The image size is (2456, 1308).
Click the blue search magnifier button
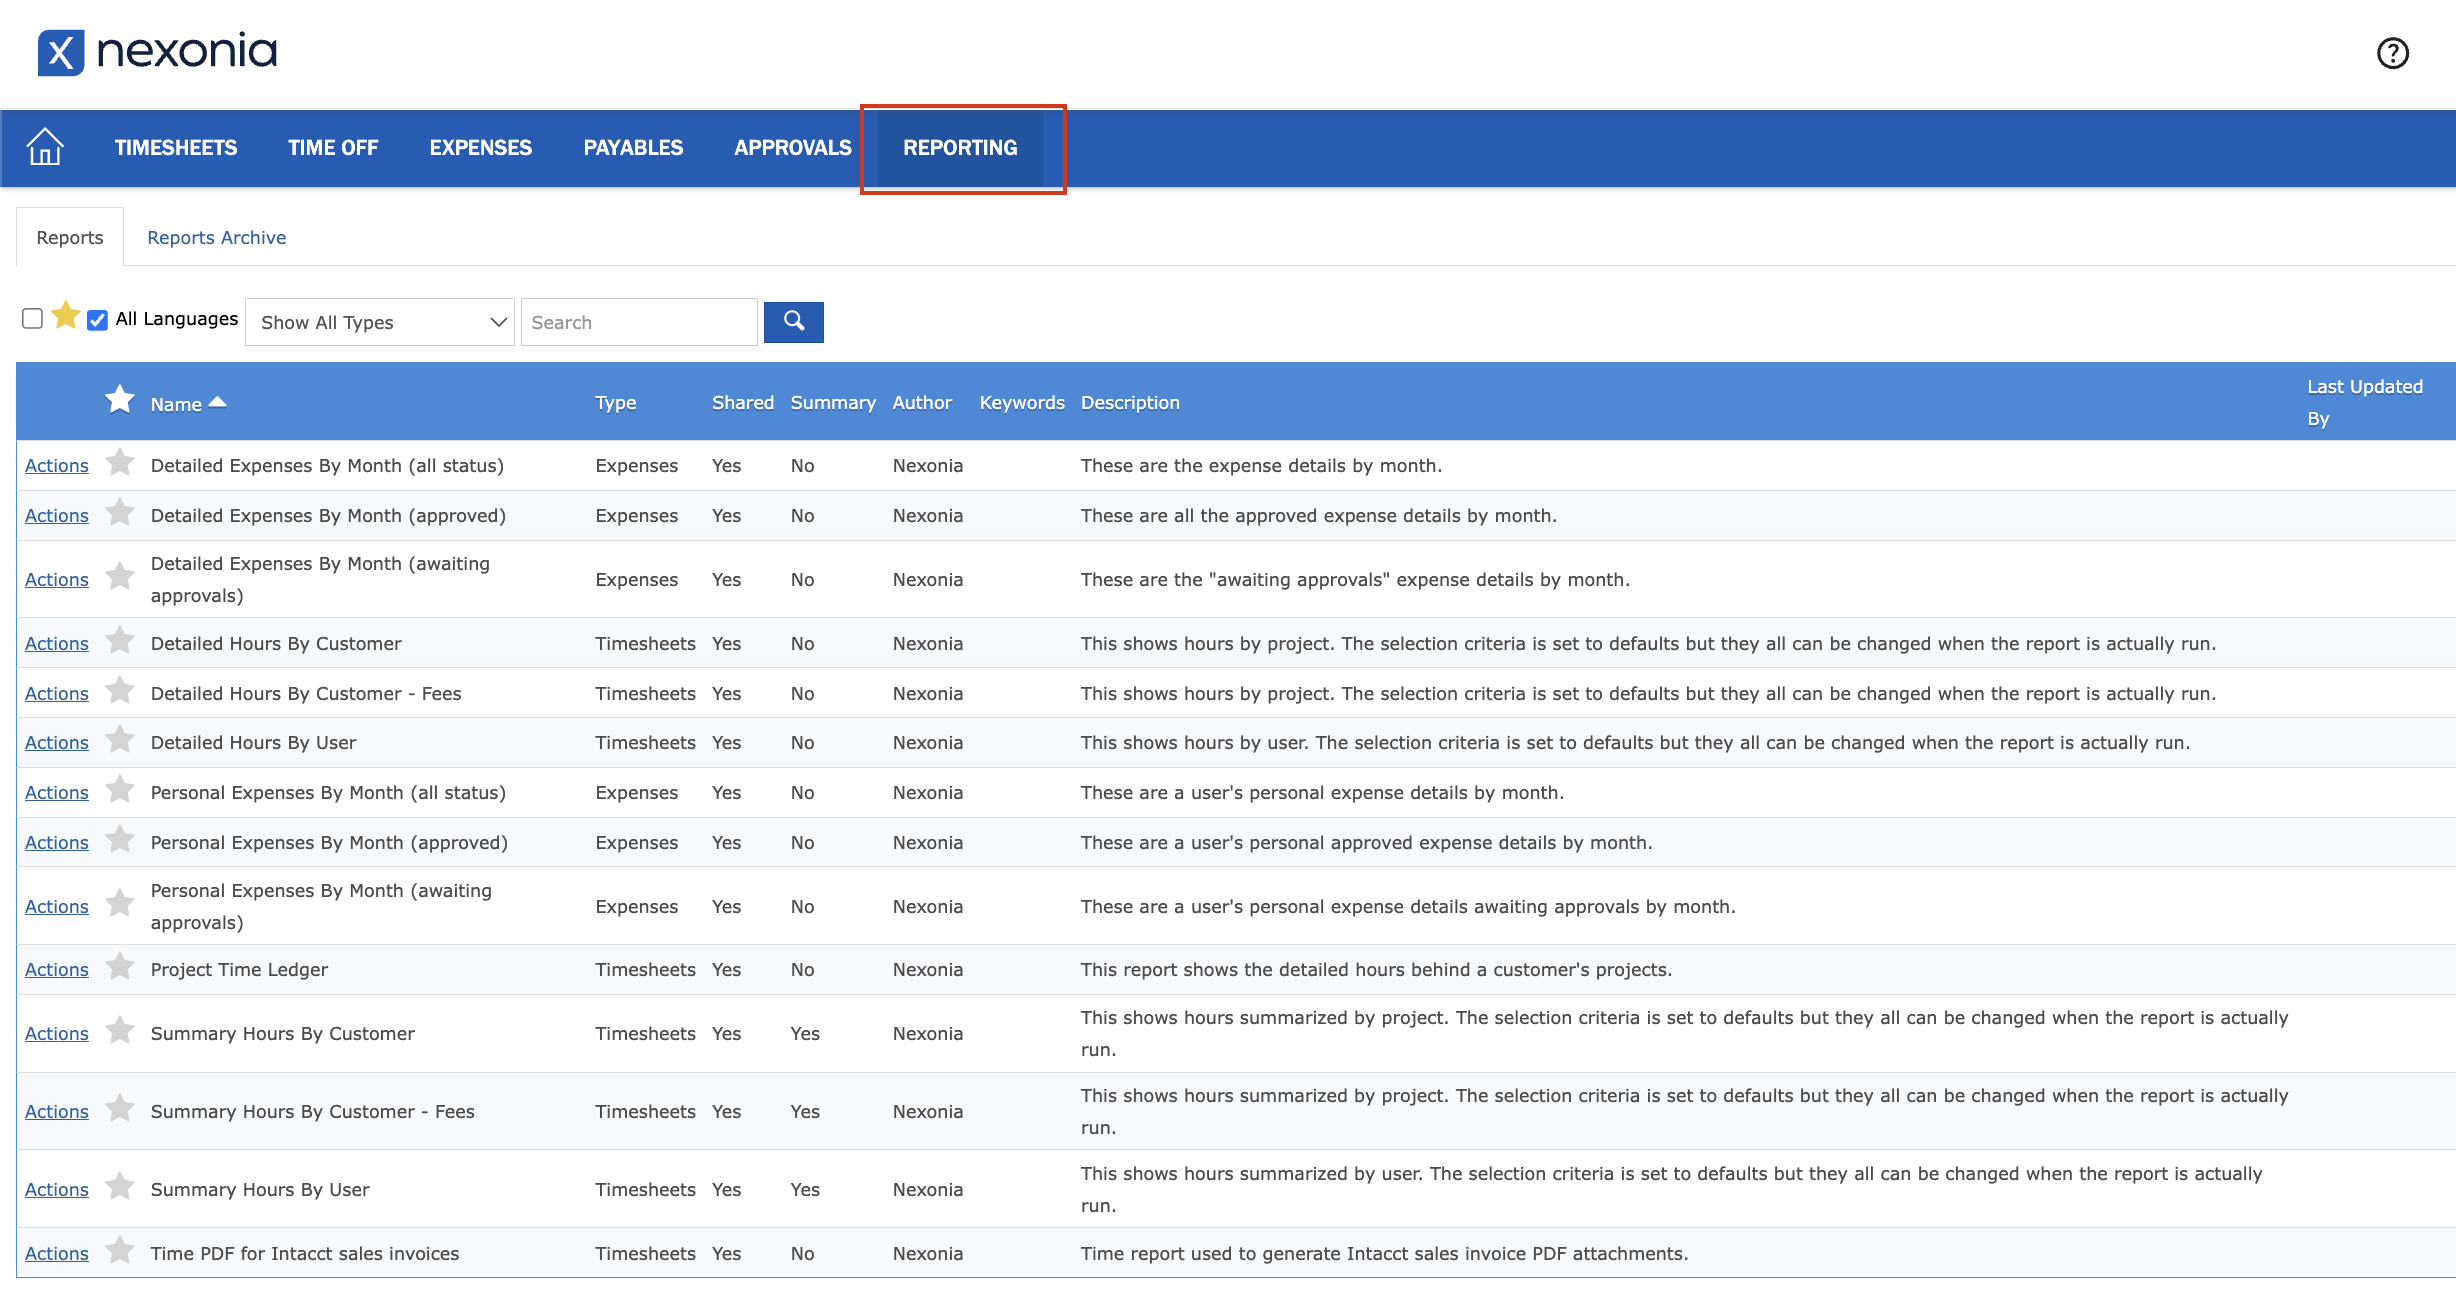coord(793,322)
